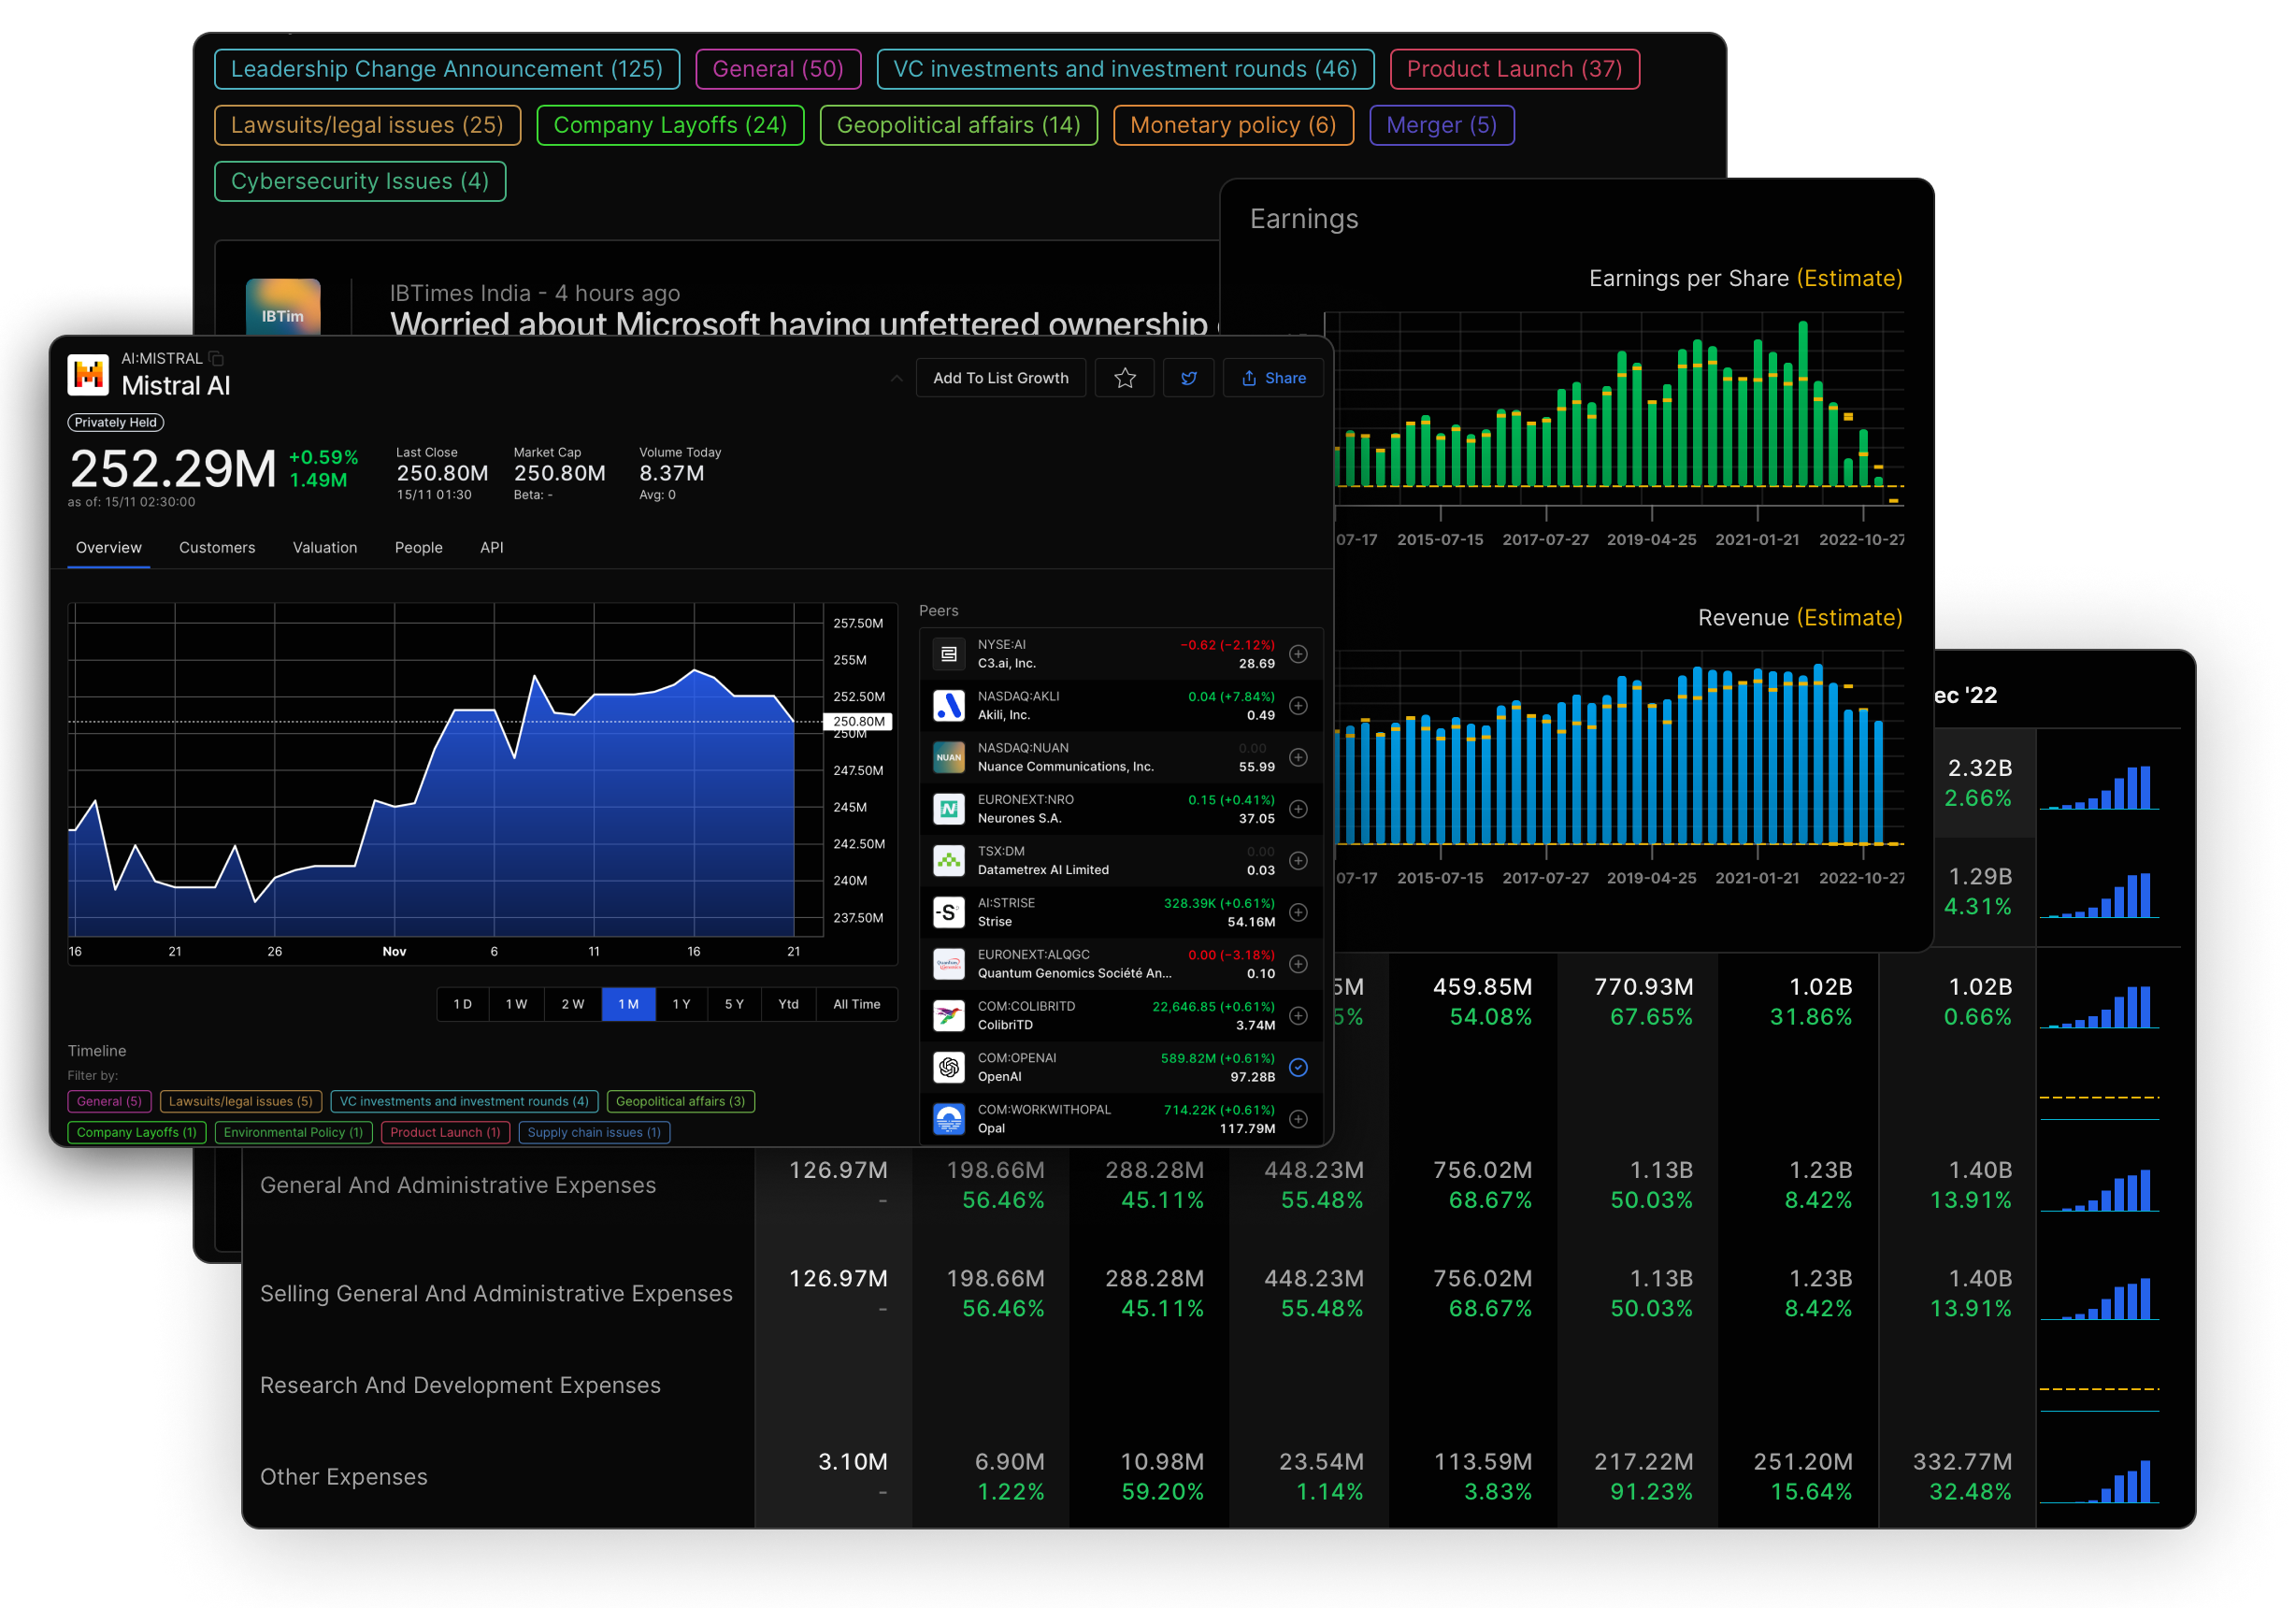This screenshot has height=1608, width=2296.
Task: Add Opal peer with plus icon
Action: [1298, 1119]
